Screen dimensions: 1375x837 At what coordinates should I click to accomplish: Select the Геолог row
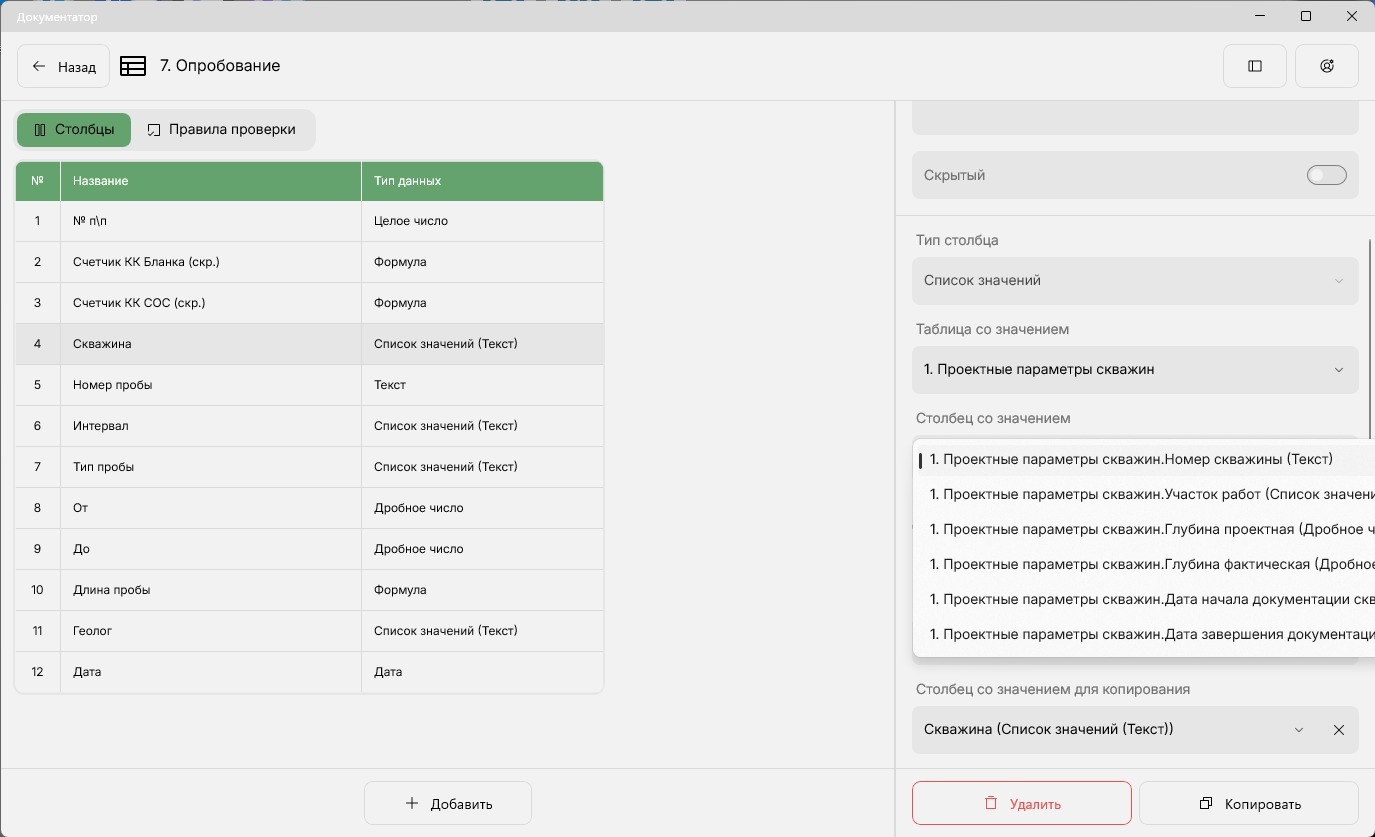point(309,631)
